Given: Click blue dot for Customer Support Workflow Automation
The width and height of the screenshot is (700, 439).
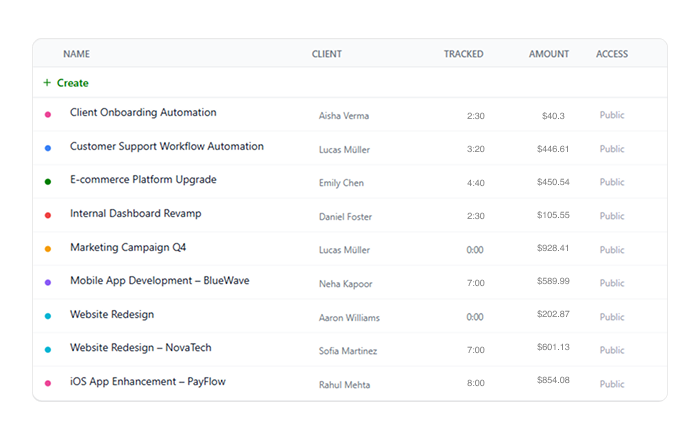Looking at the screenshot, I should tap(48, 148).
